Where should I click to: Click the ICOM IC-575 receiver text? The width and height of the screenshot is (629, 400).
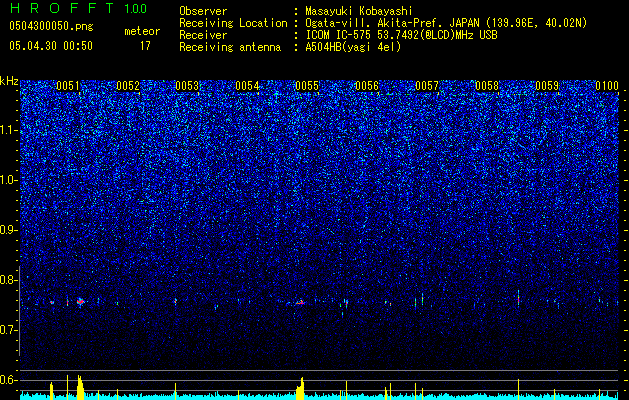401,35
